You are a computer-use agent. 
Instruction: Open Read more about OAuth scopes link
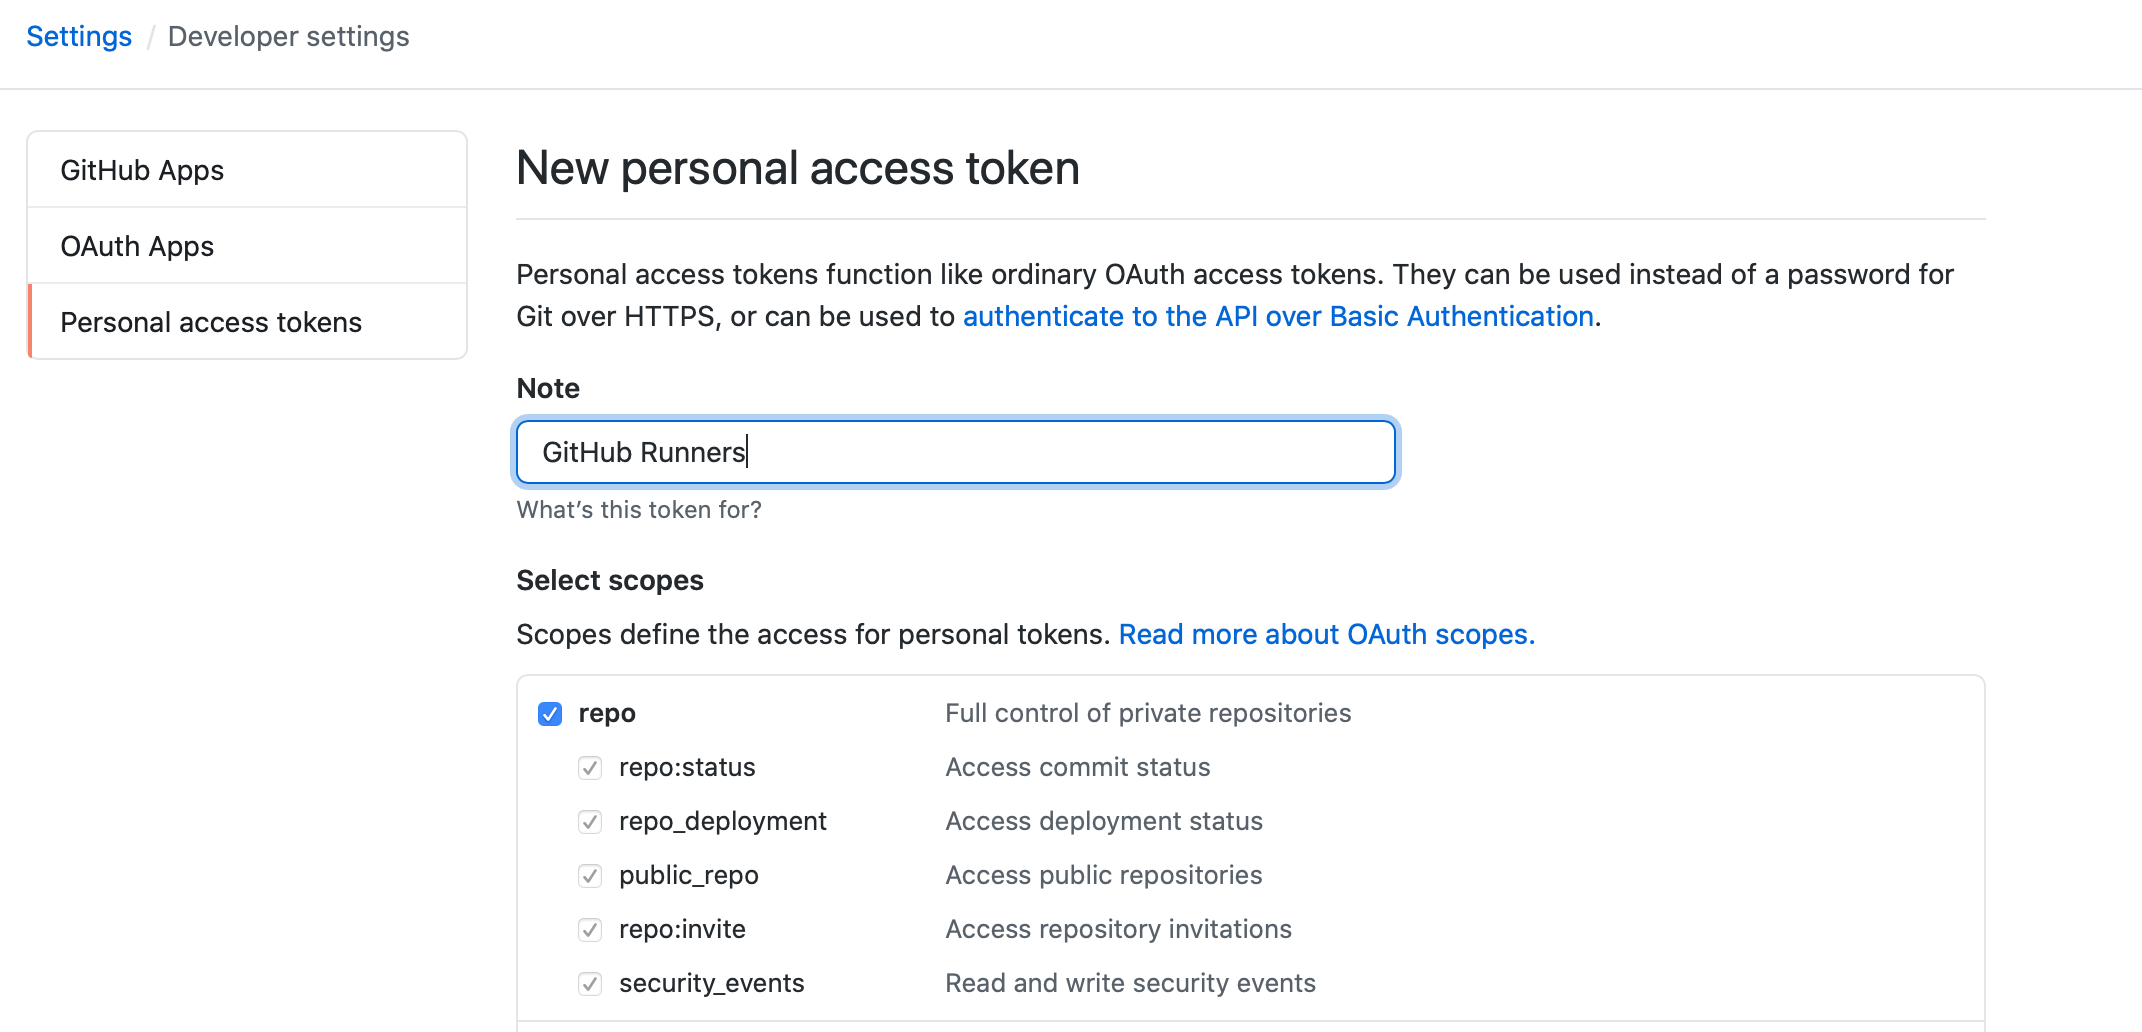pyautogui.click(x=1326, y=634)
